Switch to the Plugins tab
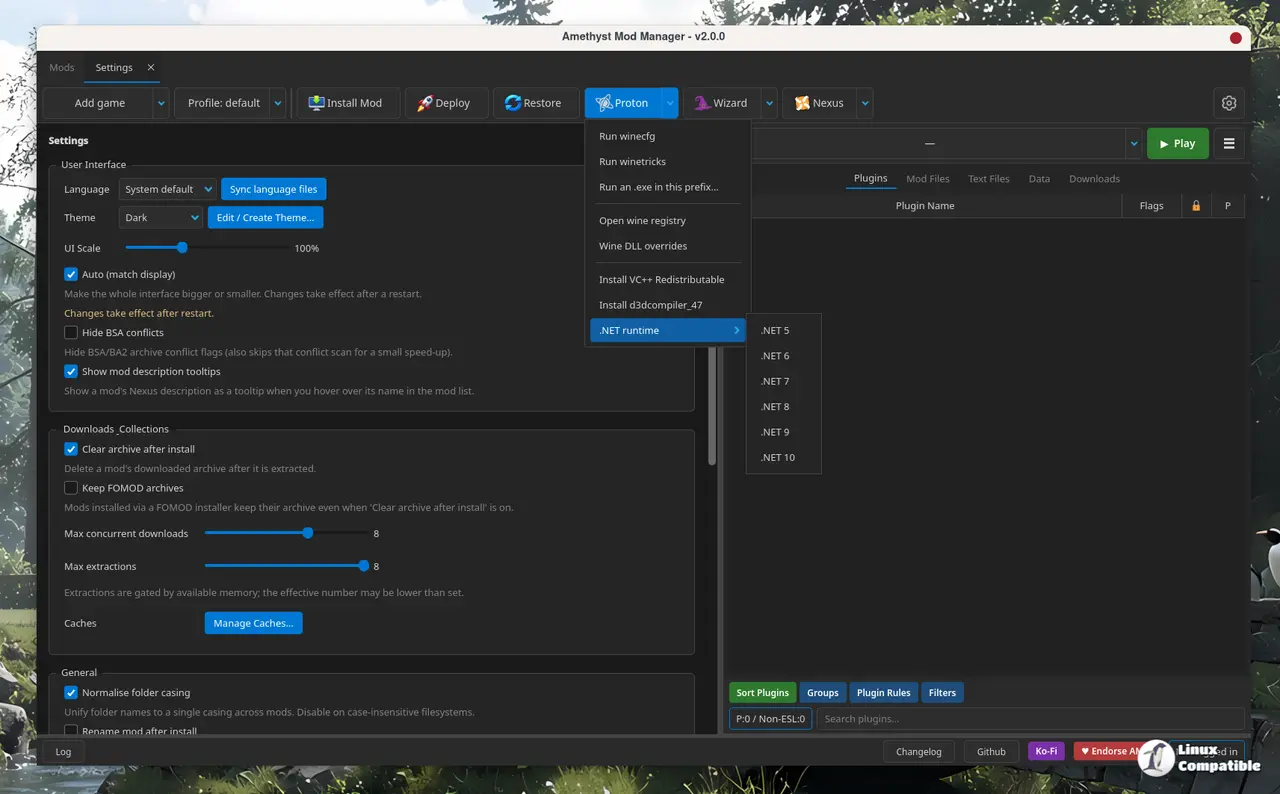 point(870,179)
